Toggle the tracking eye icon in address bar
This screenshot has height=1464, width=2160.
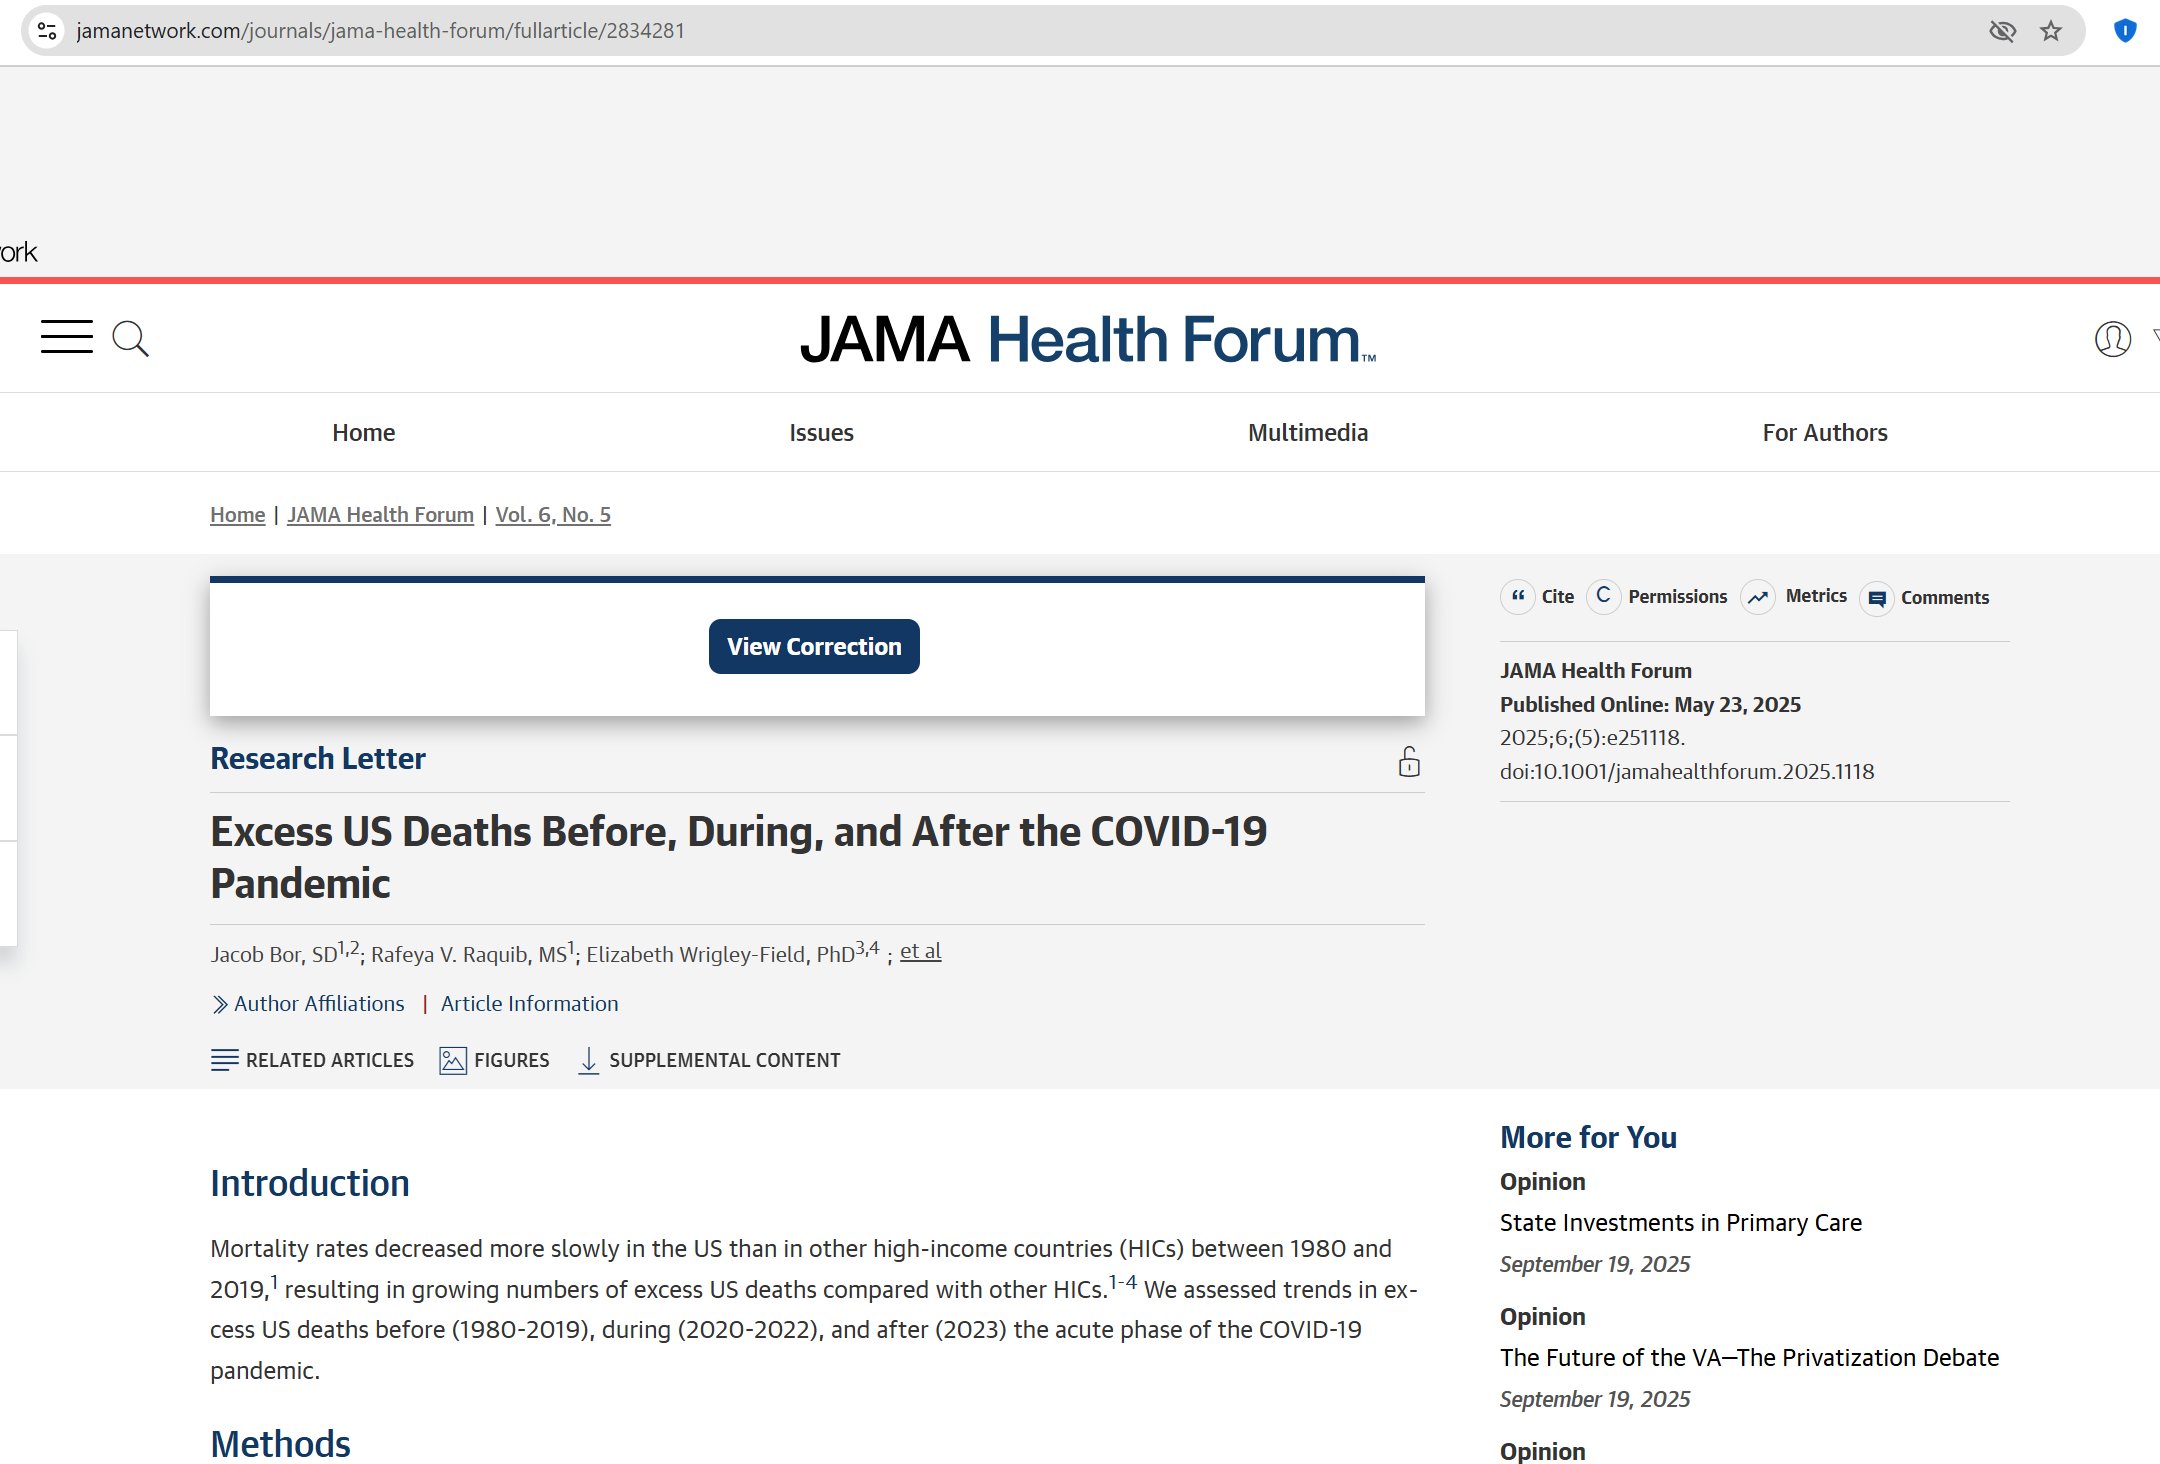[x=2002, y=31]
